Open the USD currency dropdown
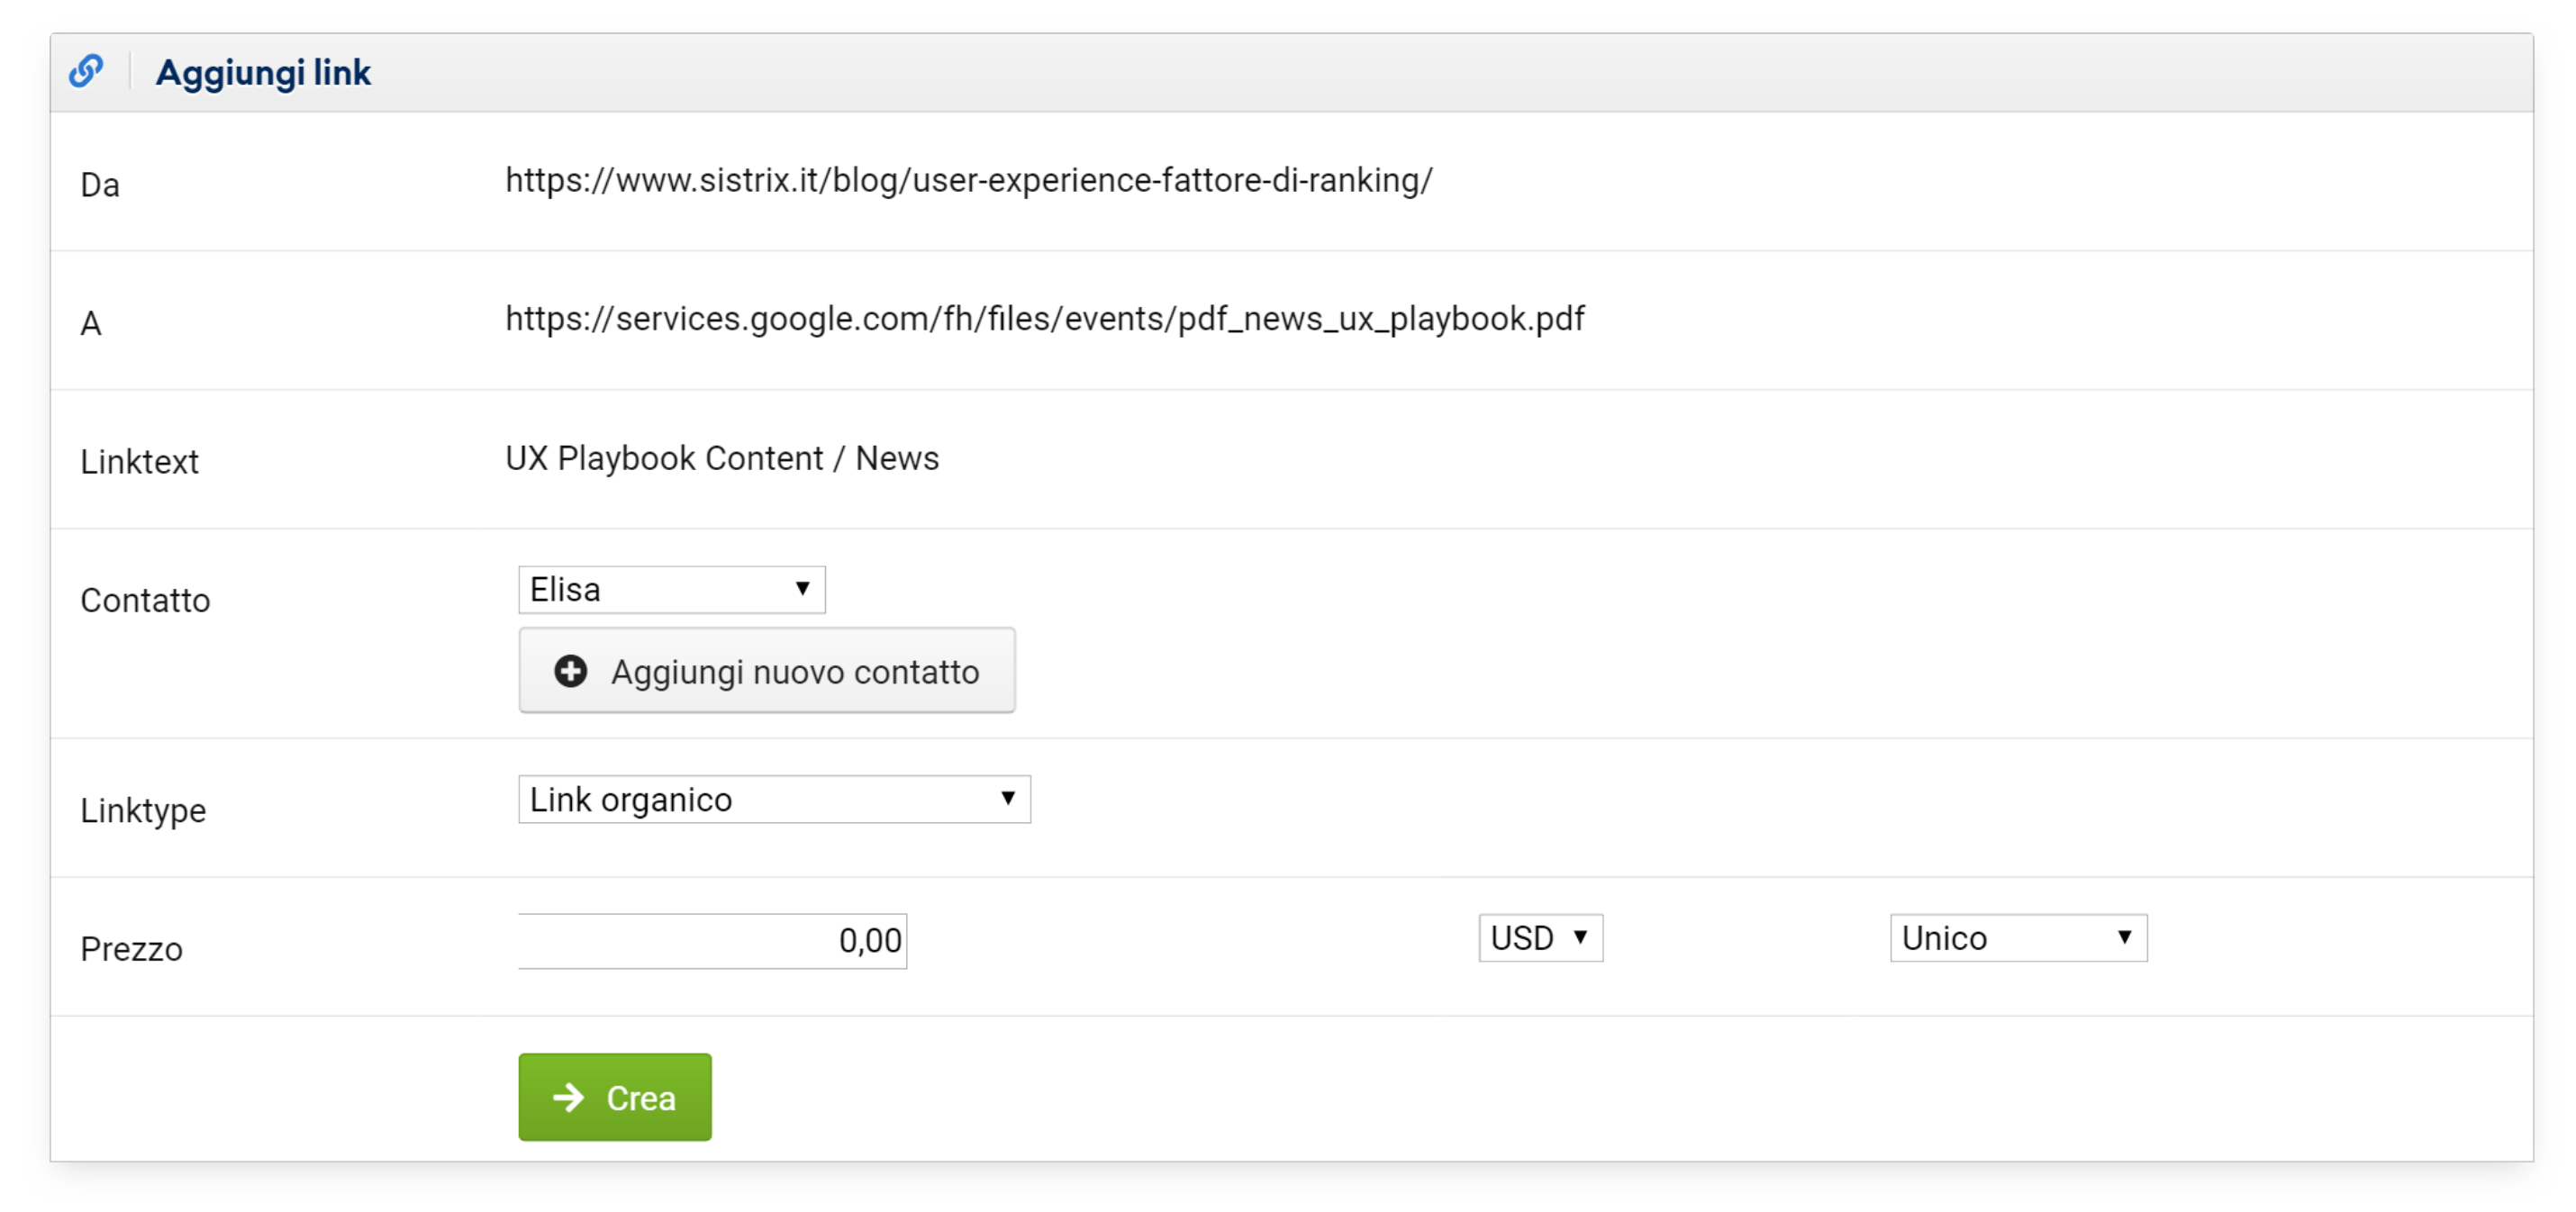The width and height of the screenshot is (2576, 1212). point(1540,938)
